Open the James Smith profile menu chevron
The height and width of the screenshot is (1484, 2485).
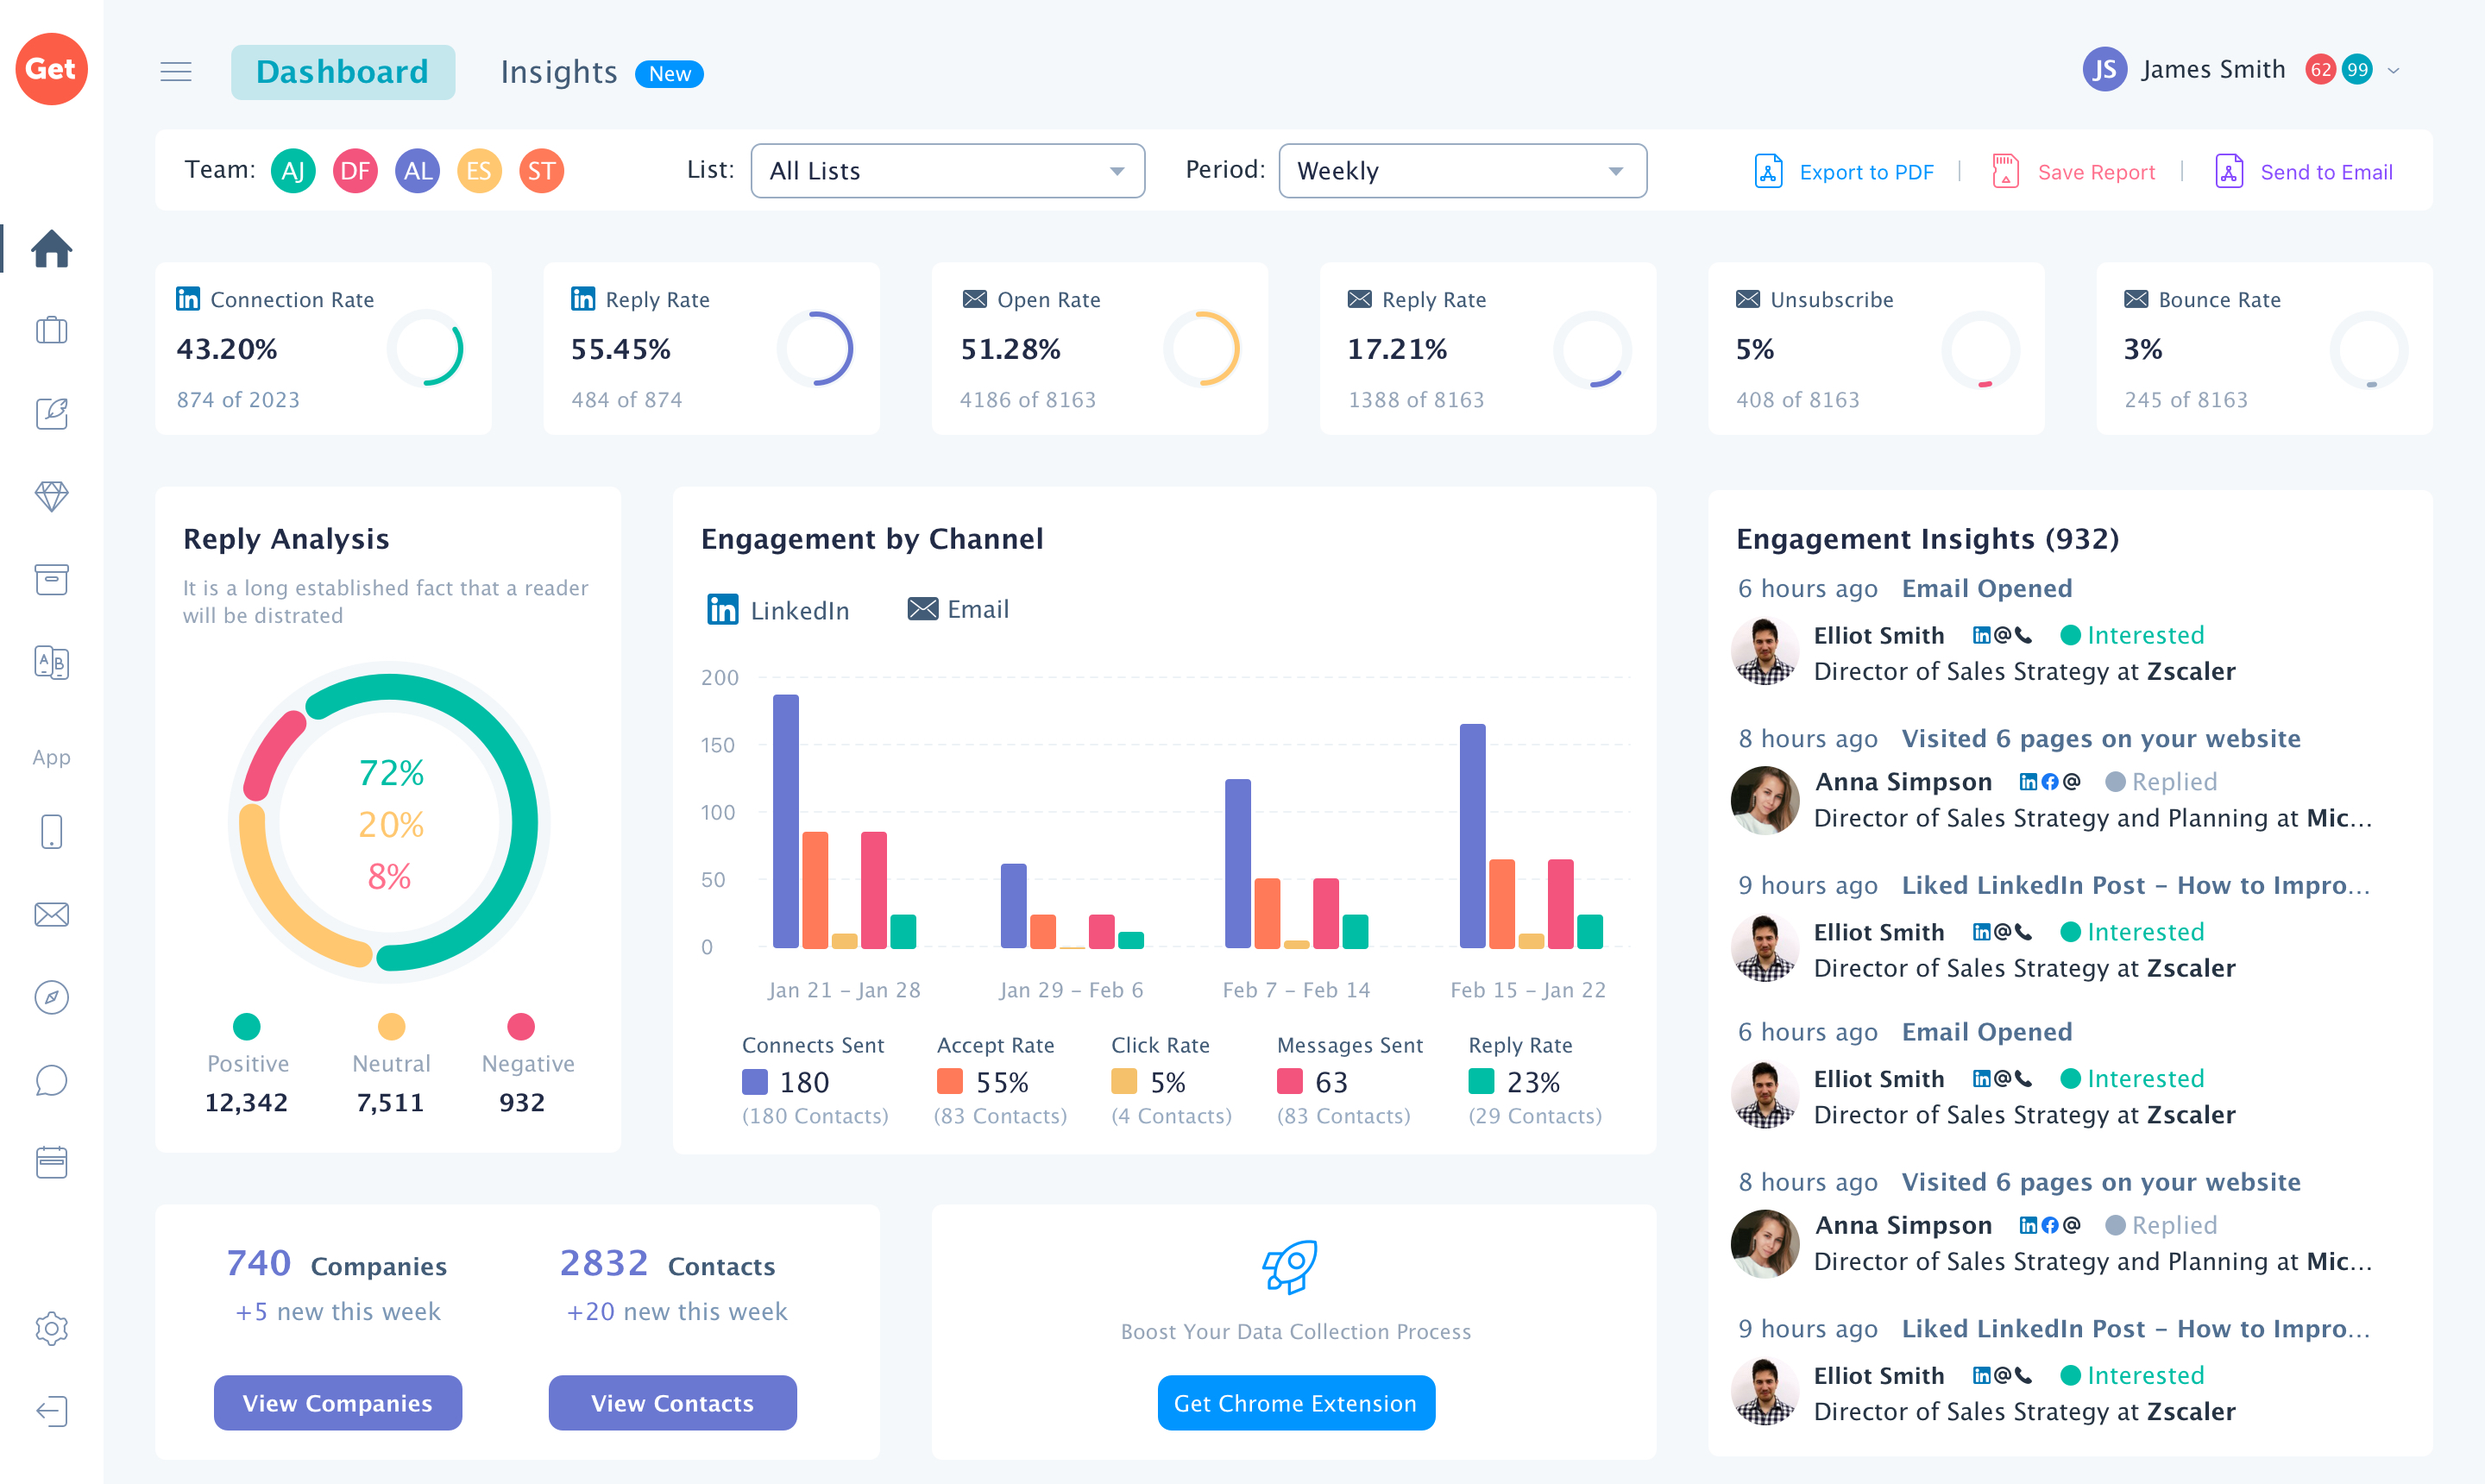pyautogui.click(x=2393, y=70)
